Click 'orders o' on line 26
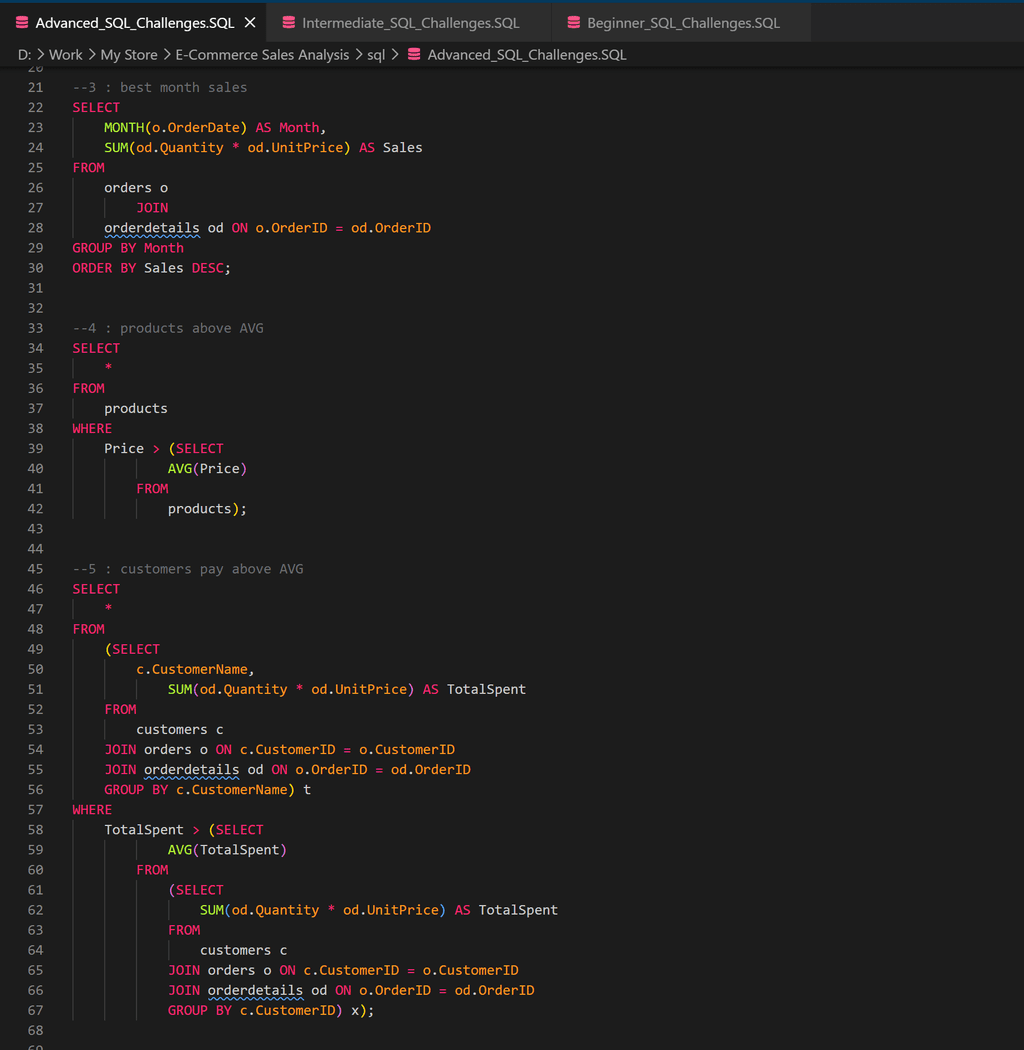Screen dimensions: 1024x1050 (x=136, y=188)
